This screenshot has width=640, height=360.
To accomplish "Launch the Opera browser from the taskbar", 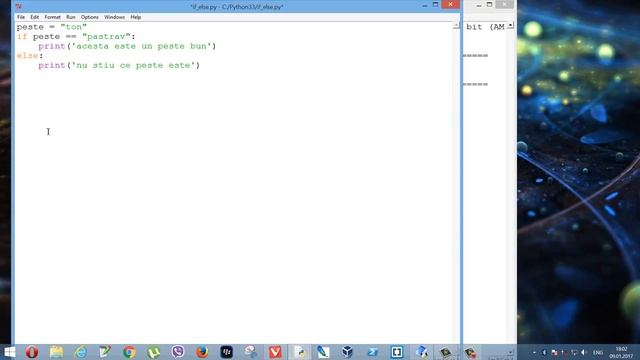I will pyautogui.click(x=32, y=352).
